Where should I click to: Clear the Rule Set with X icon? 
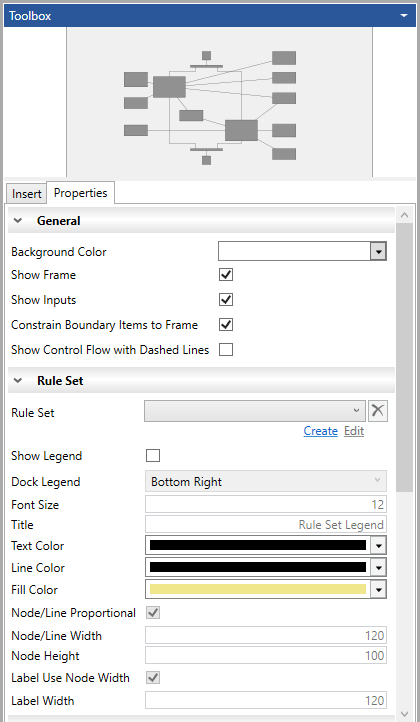(378, 411)
